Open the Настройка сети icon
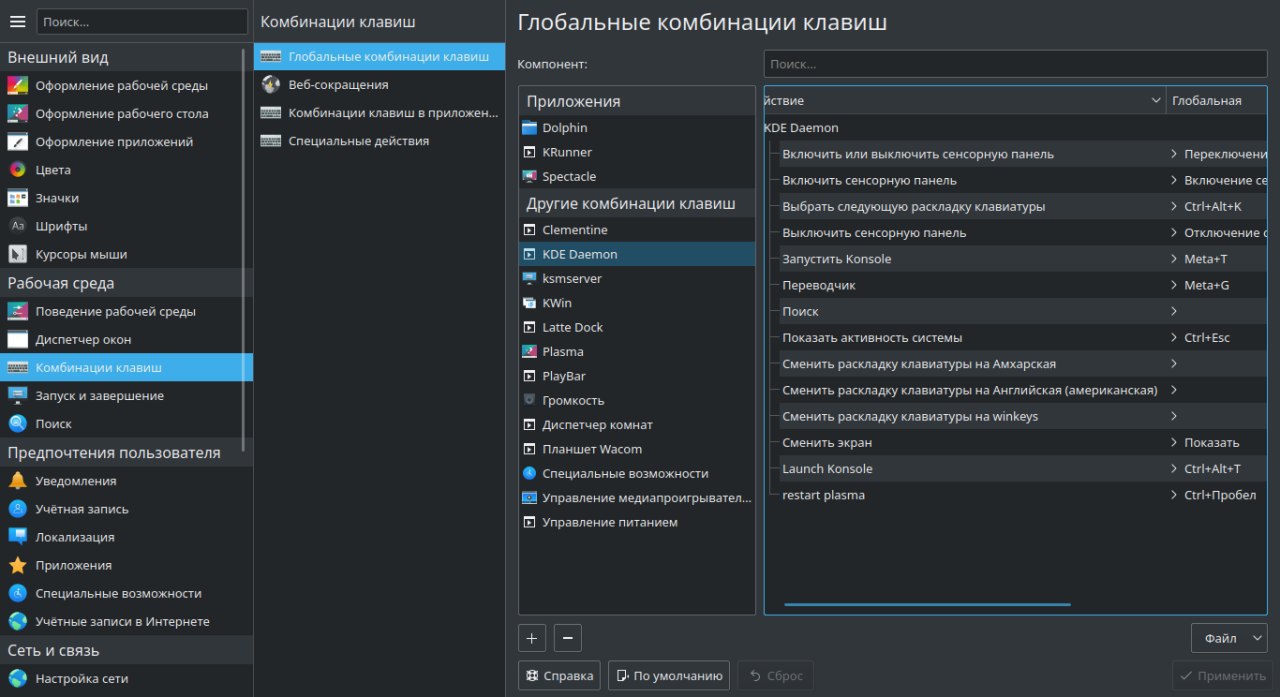The width and height of the screenshot is (1280, 697). pos(17,679)
